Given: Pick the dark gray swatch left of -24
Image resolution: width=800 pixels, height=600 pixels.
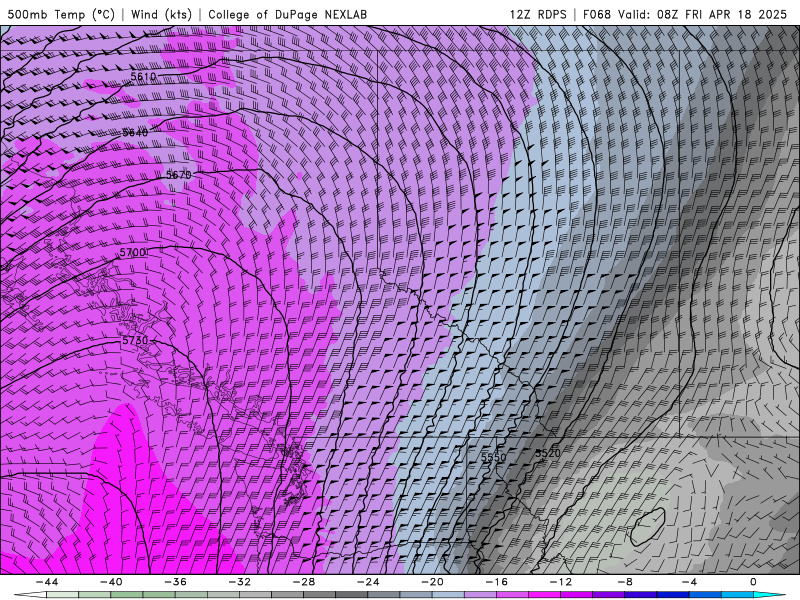Looking at the screenshot, I should (352, 595).
